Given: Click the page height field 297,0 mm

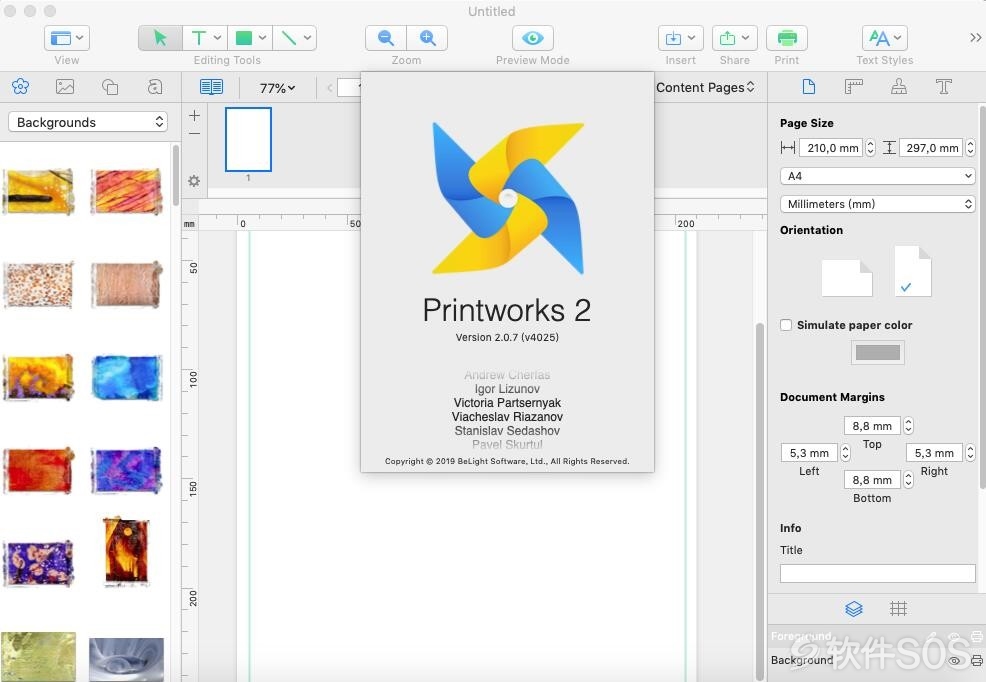Looking at the screenshot, I should pyautogui.click(x=932, y=148).
